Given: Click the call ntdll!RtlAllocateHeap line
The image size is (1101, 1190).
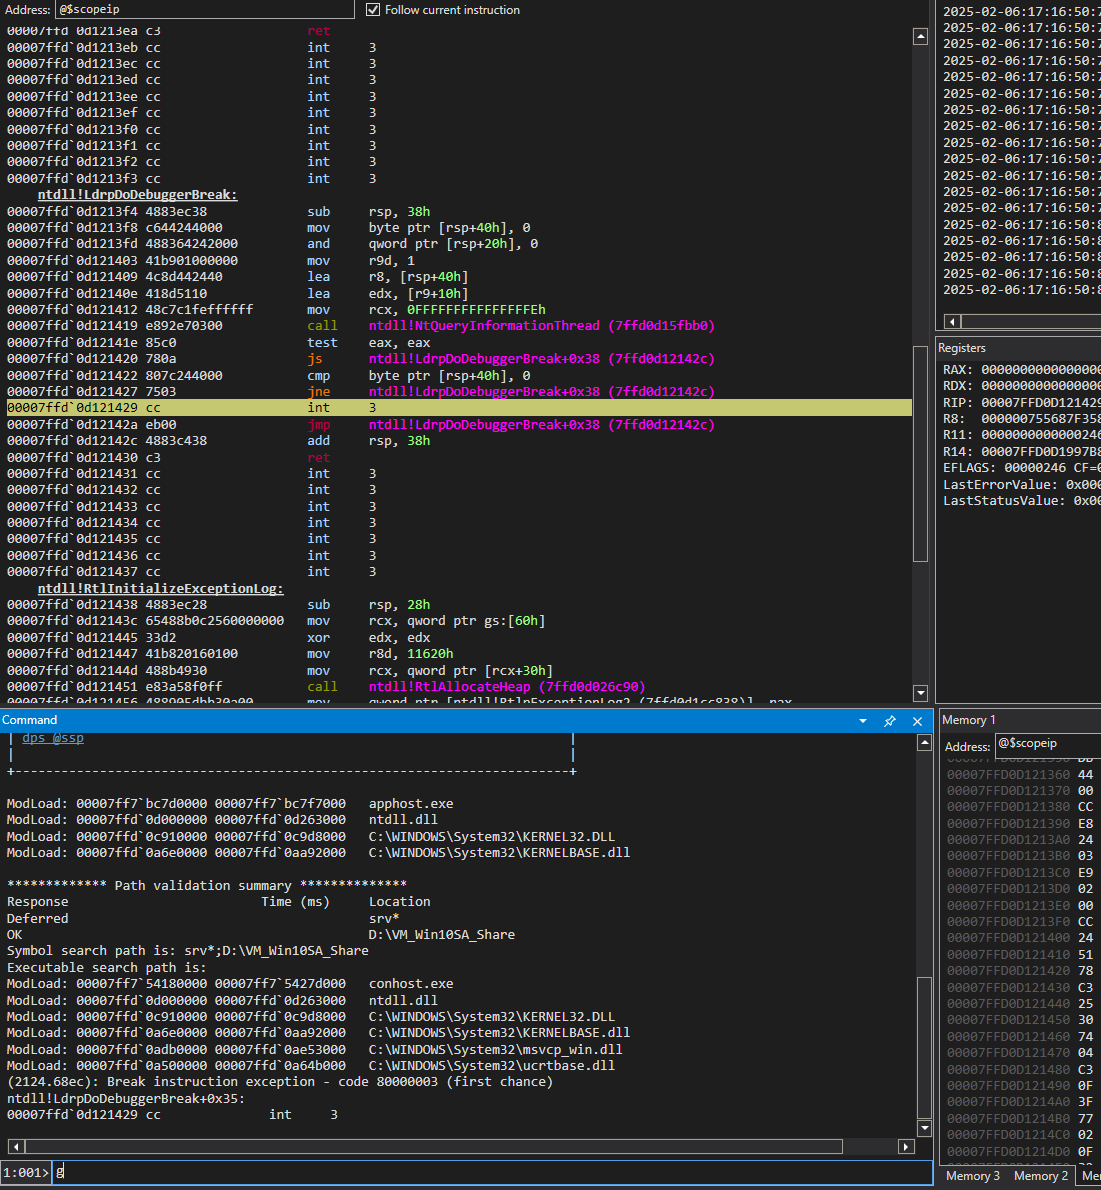Looking at the screenshot, I should click(326, 686).
